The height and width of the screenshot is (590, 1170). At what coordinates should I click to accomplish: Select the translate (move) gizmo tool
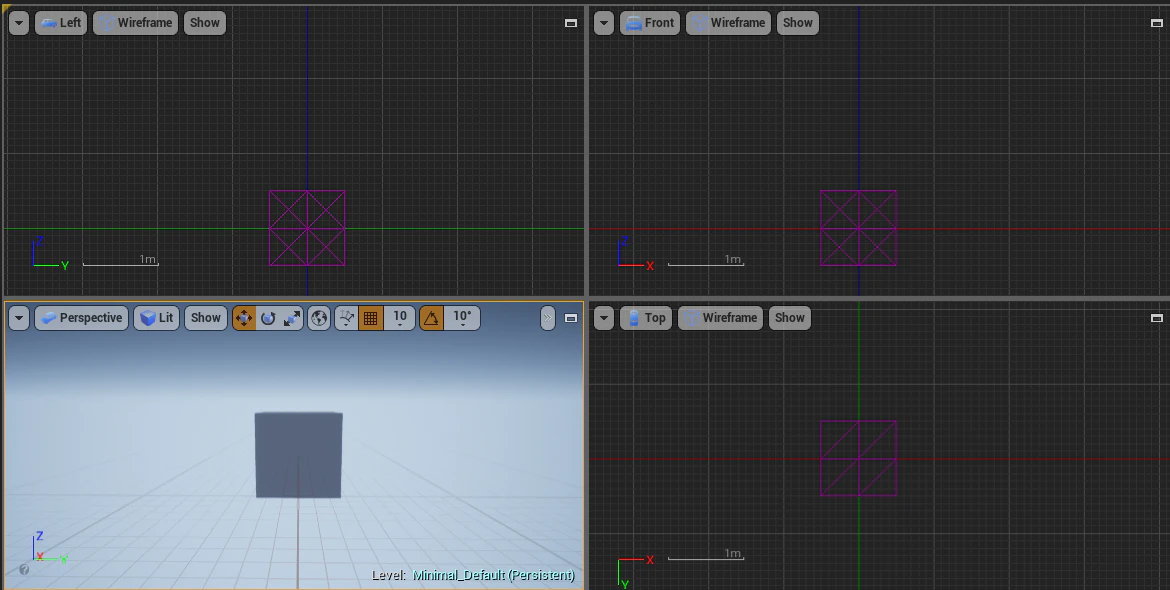244,318
